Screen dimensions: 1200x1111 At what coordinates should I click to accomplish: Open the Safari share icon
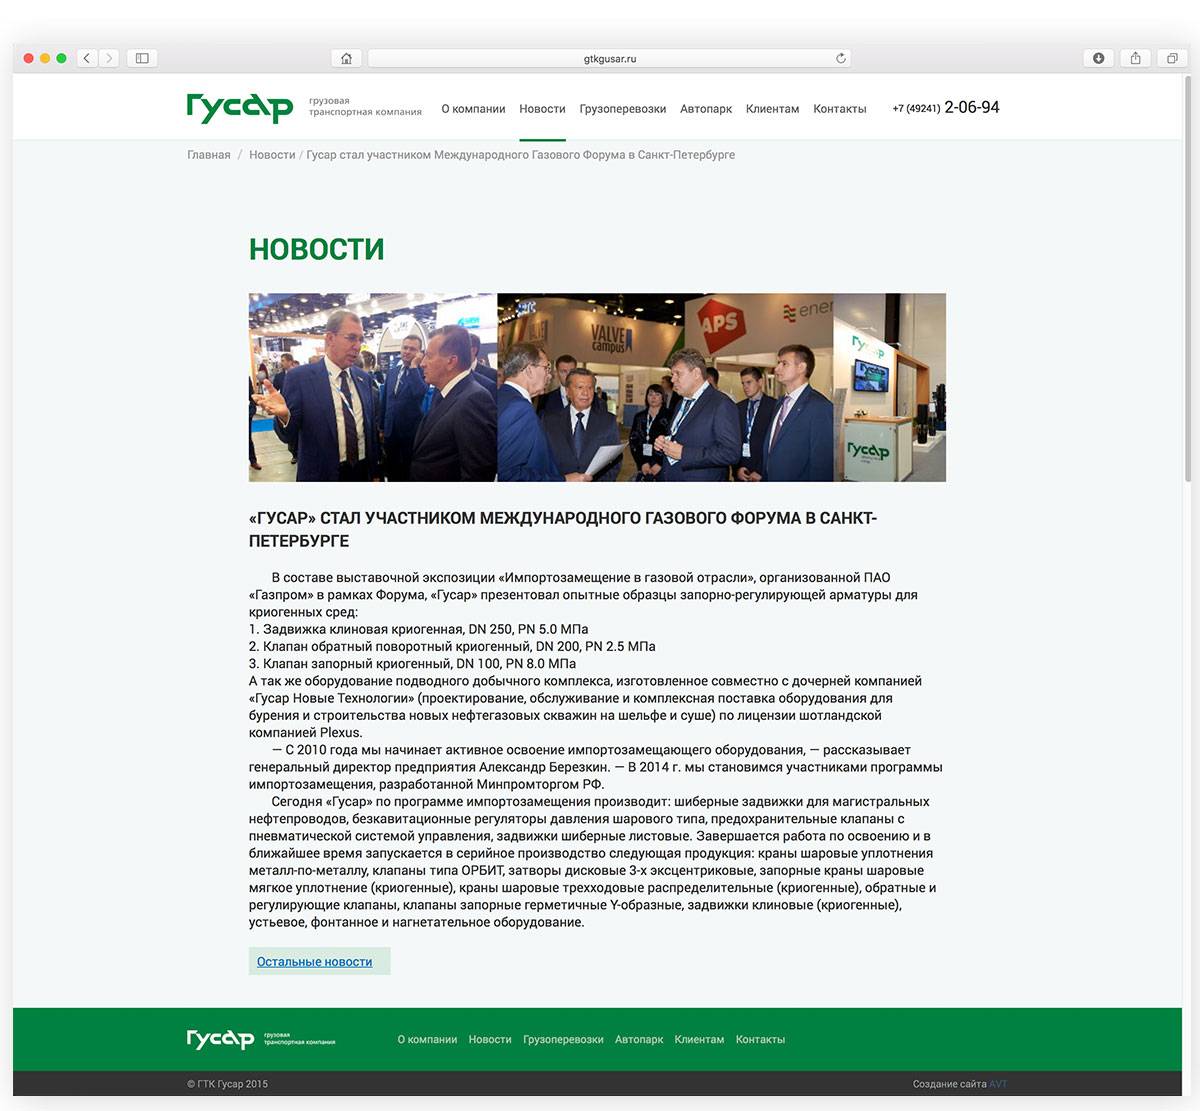[1135, 58]
